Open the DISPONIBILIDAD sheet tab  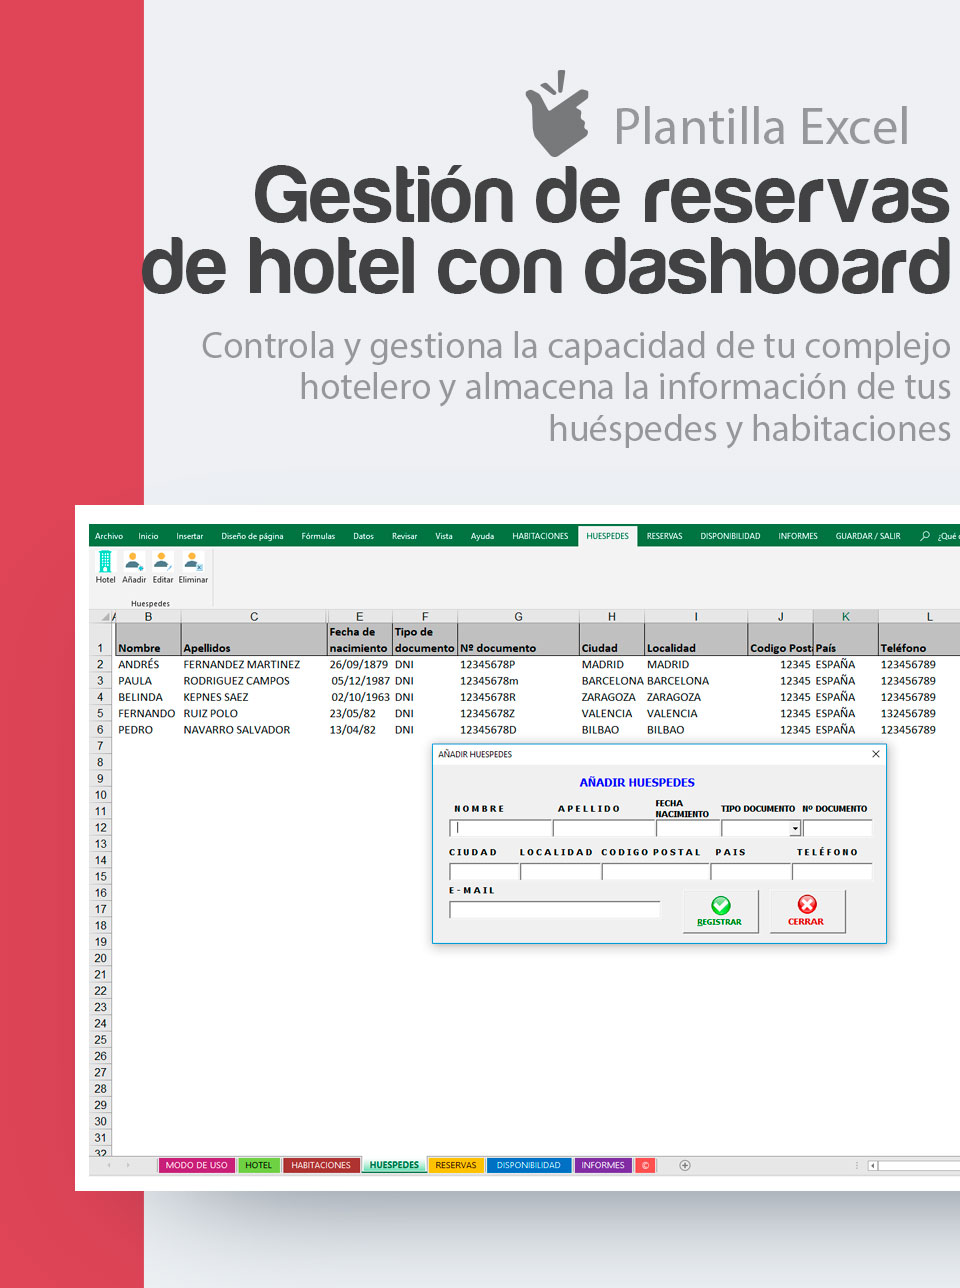(x=529, y=1165)
